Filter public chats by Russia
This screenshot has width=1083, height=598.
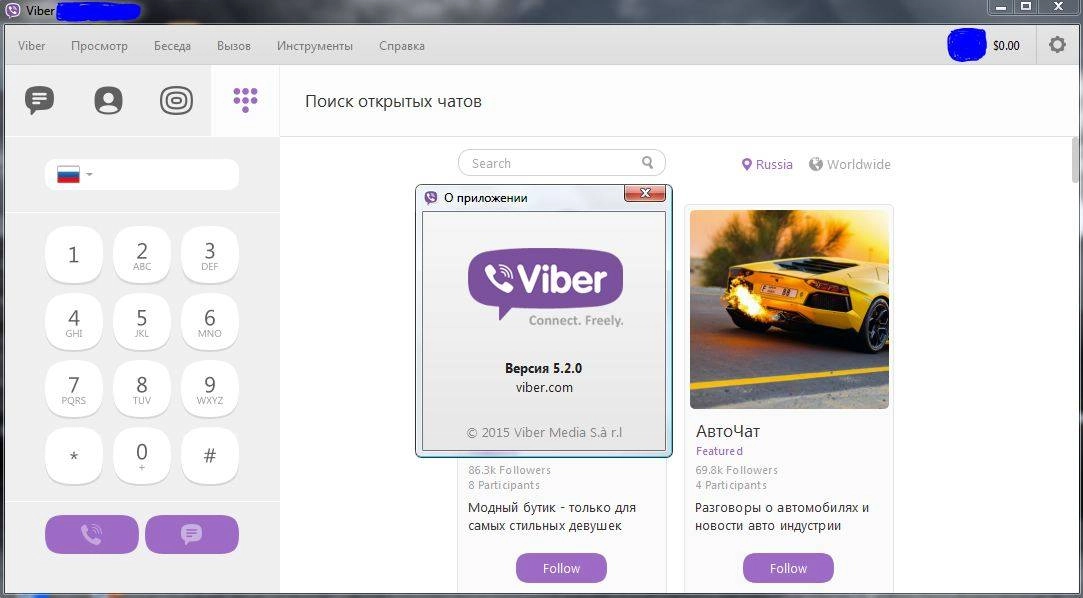click(767, 164)
